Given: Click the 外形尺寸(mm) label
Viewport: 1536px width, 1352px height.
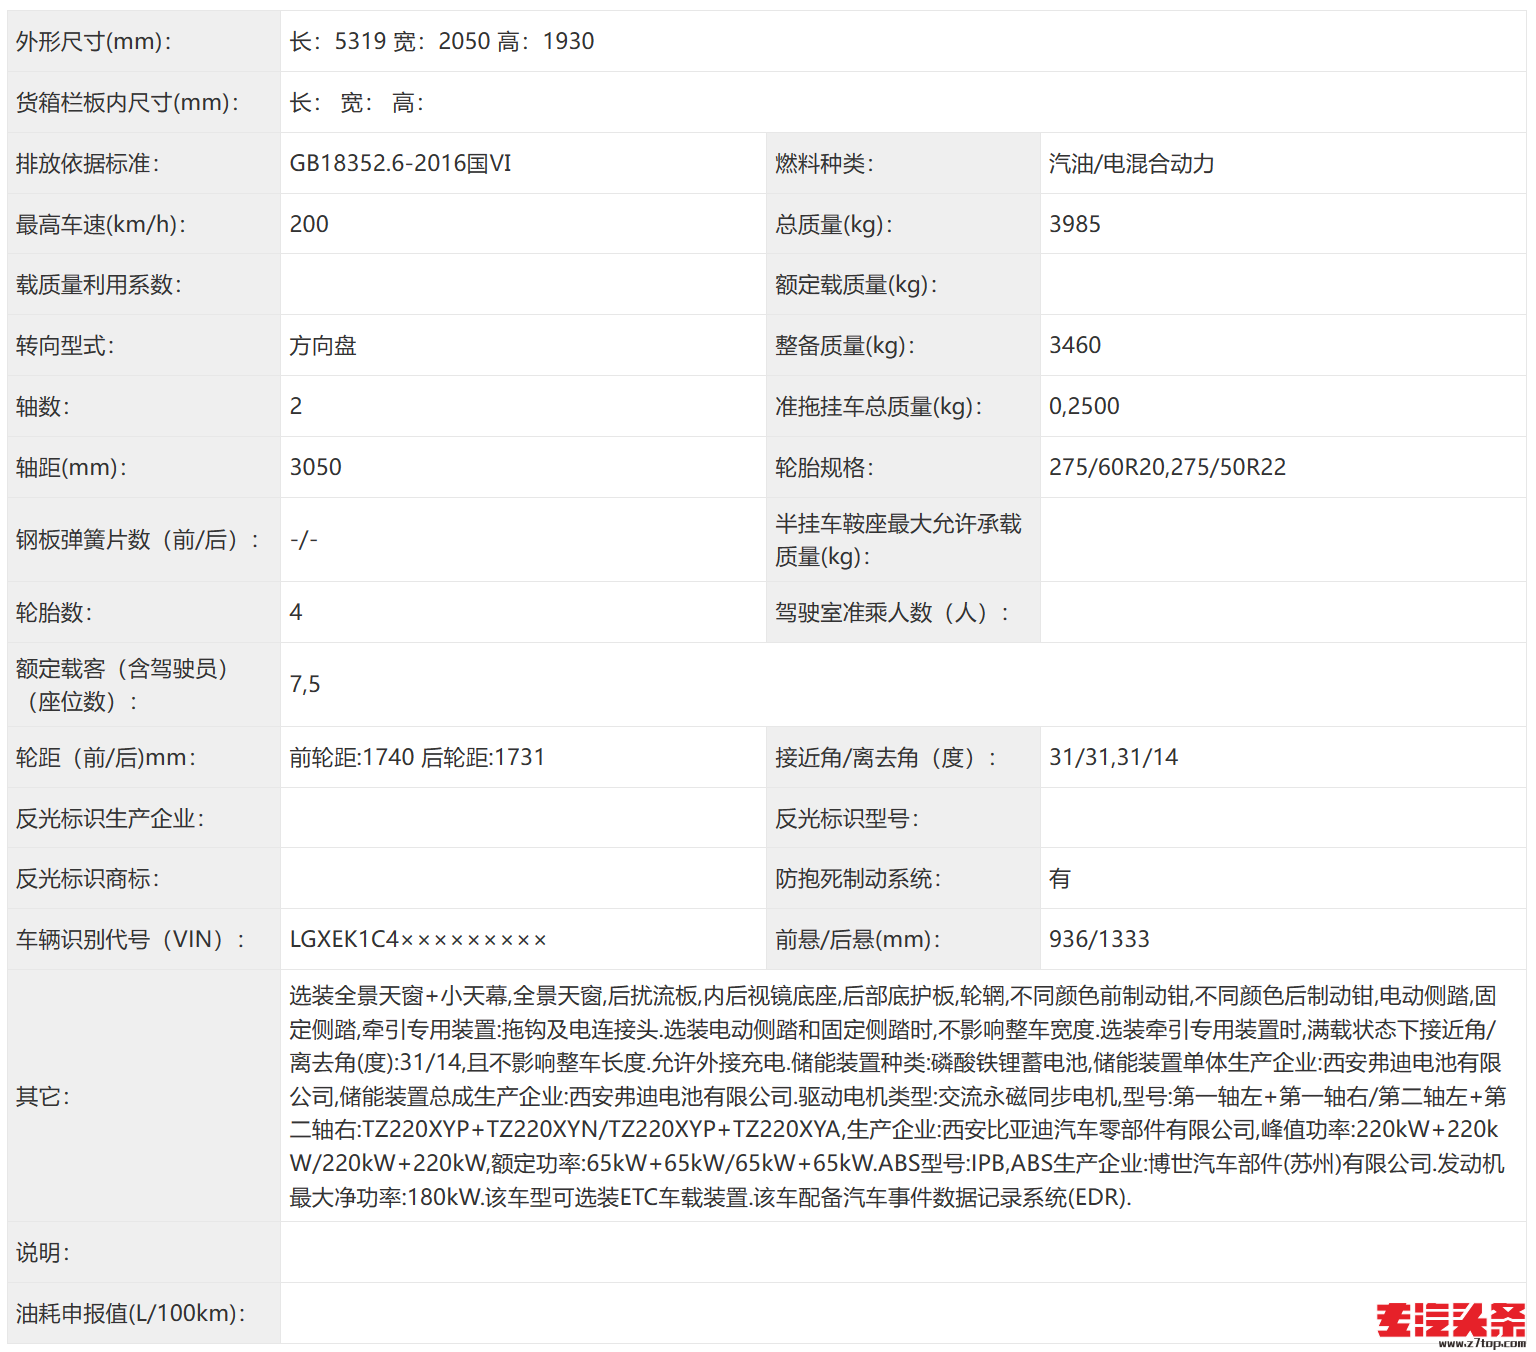Looking at the screenshot, I should coord(94,41).
